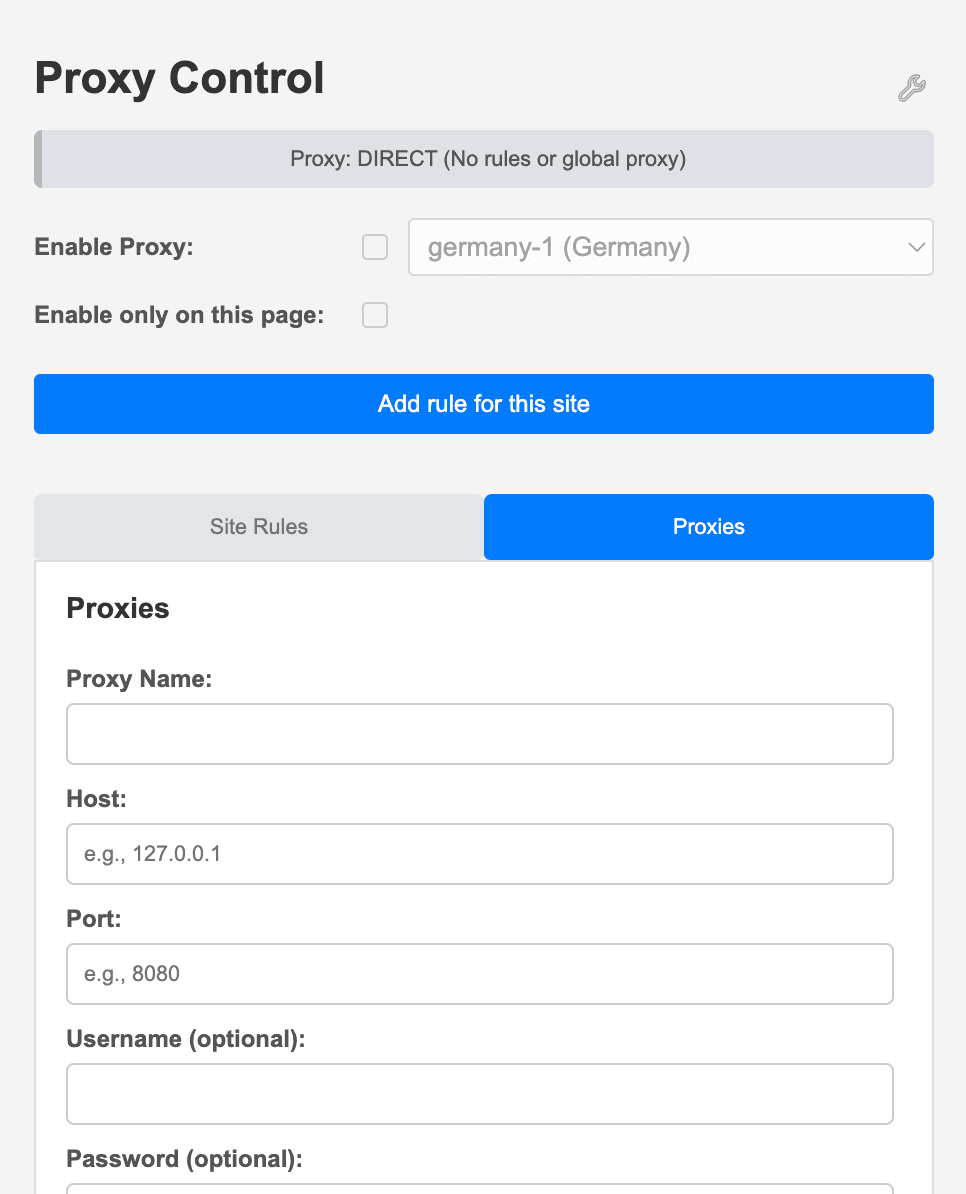The height and width of the screenshot is (1194, 966).
Task: Click the Proxy Control heading
Action: [x=180, y=78]
